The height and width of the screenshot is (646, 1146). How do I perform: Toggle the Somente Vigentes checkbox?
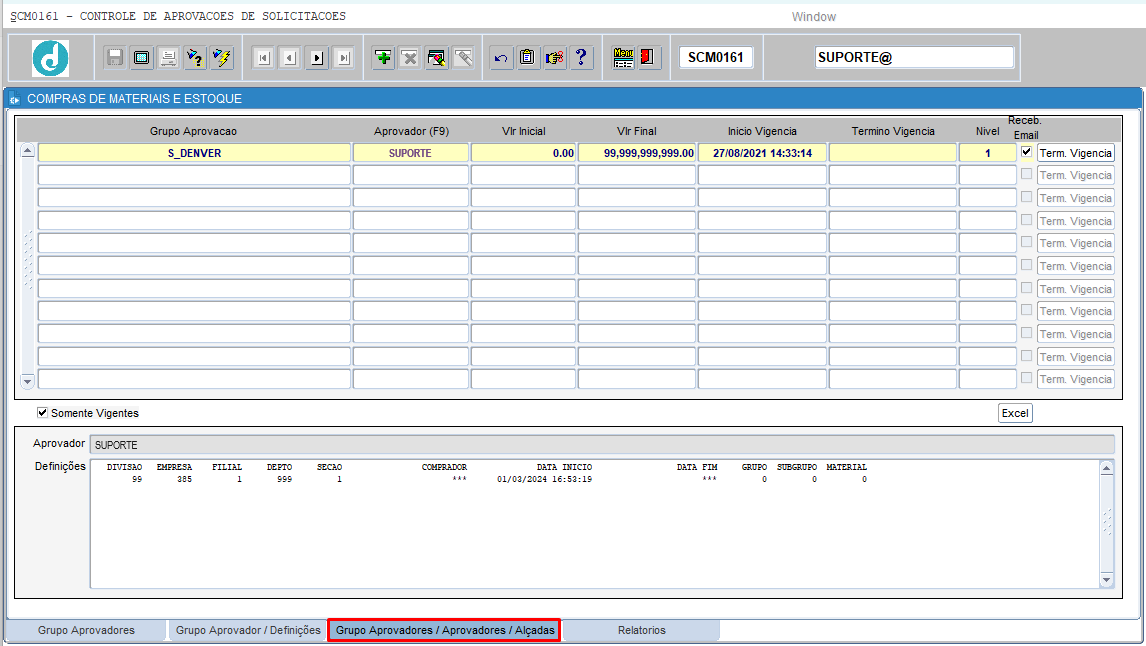(42, 413)
